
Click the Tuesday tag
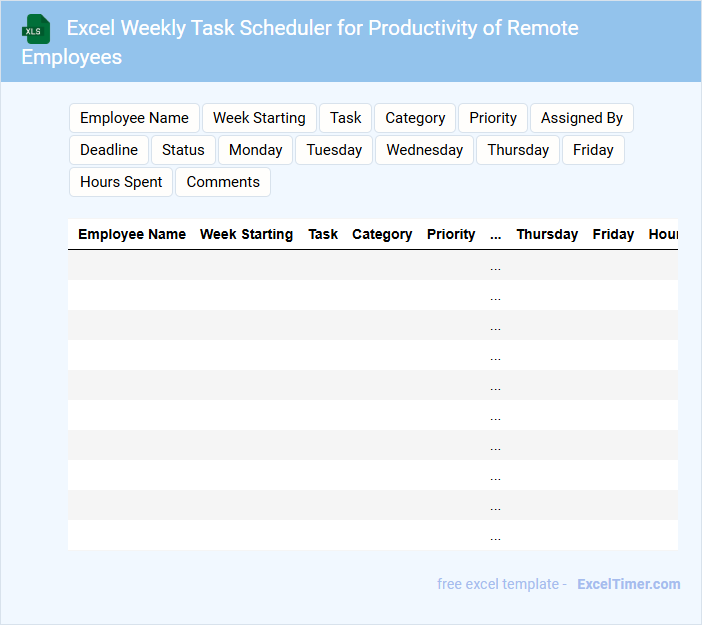[334, 150]
